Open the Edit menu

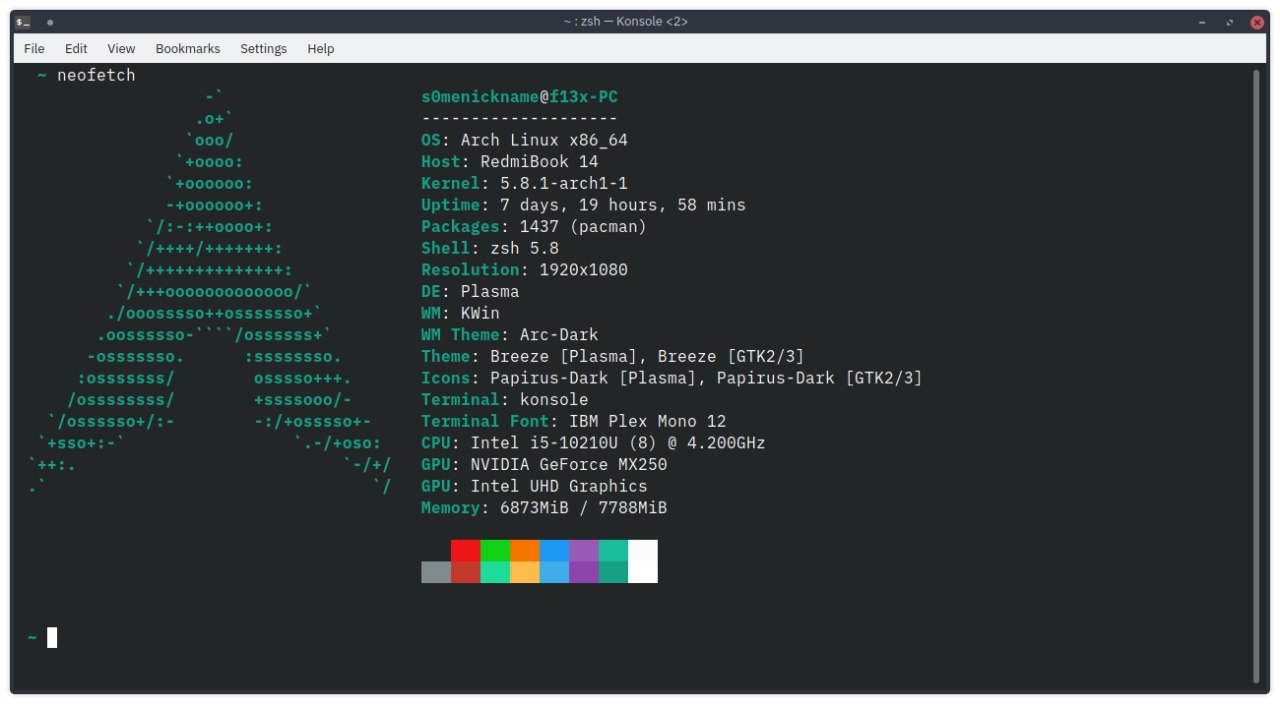pyautogui.click(x=76, y=48)
